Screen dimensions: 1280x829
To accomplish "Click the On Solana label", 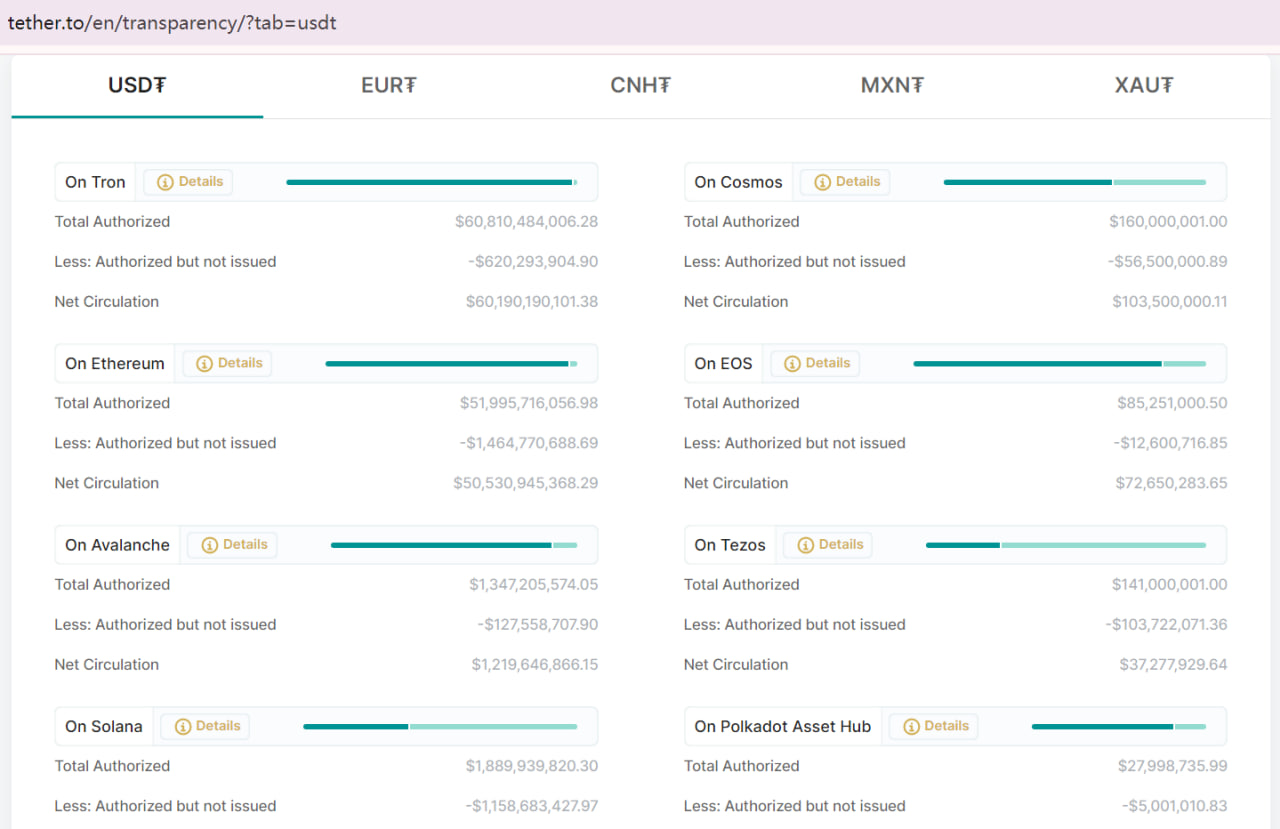I will pos(104,727).
